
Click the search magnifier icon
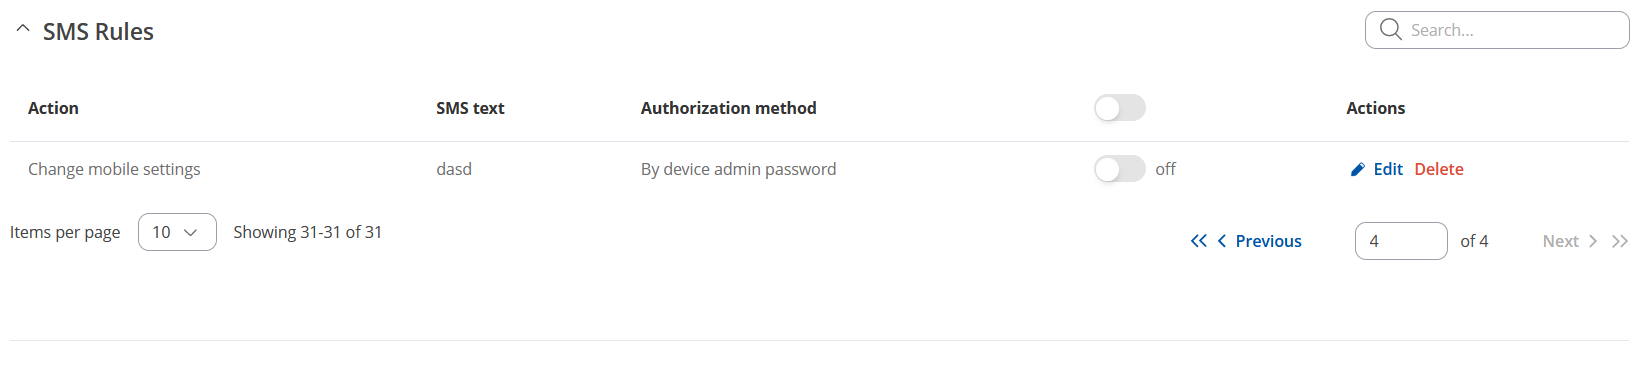pyautogui.click(x=1390, y=29)
